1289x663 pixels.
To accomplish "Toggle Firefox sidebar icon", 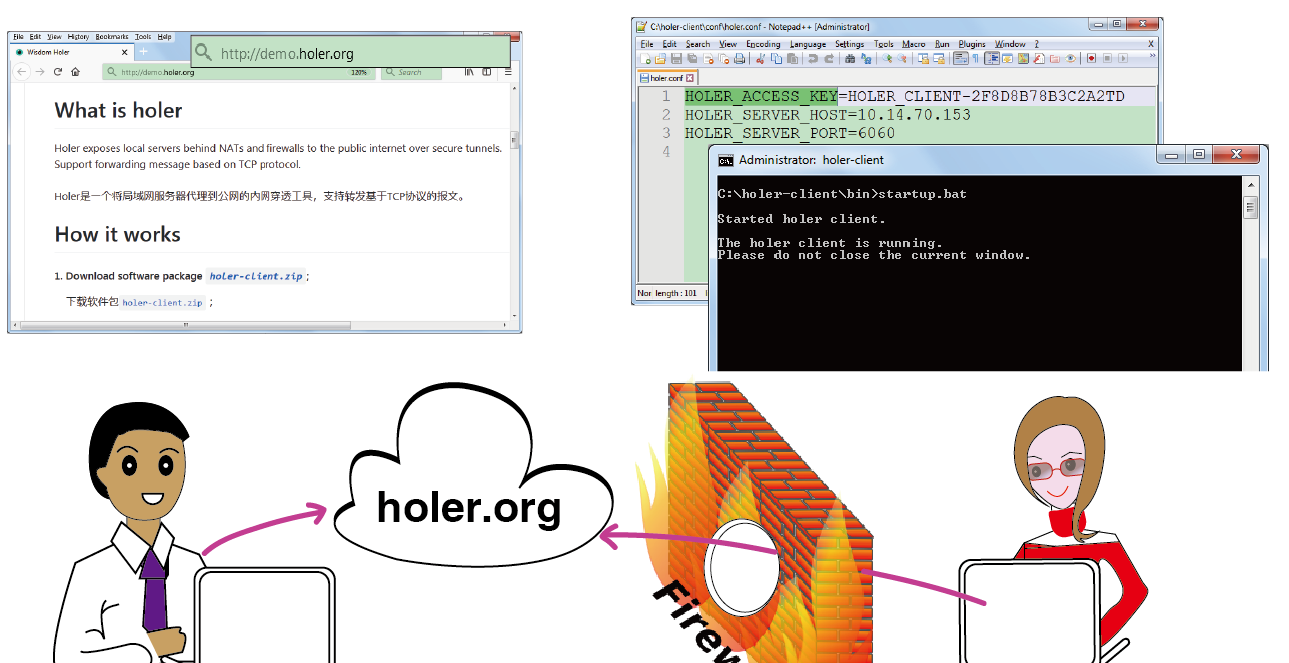I will pyautogui.click(x=487, y=72).
